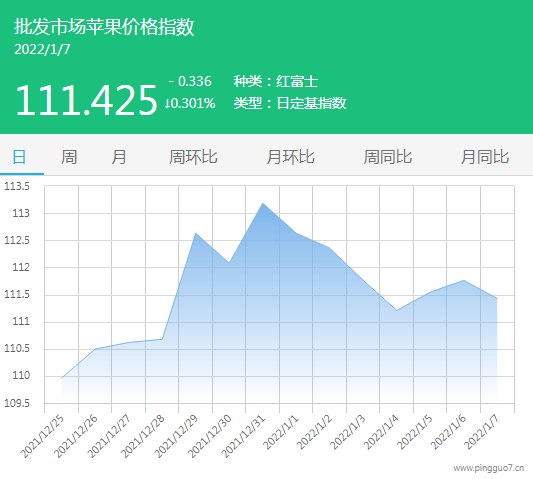
Task: Switch to 周环比 tab
Action: 193,157
